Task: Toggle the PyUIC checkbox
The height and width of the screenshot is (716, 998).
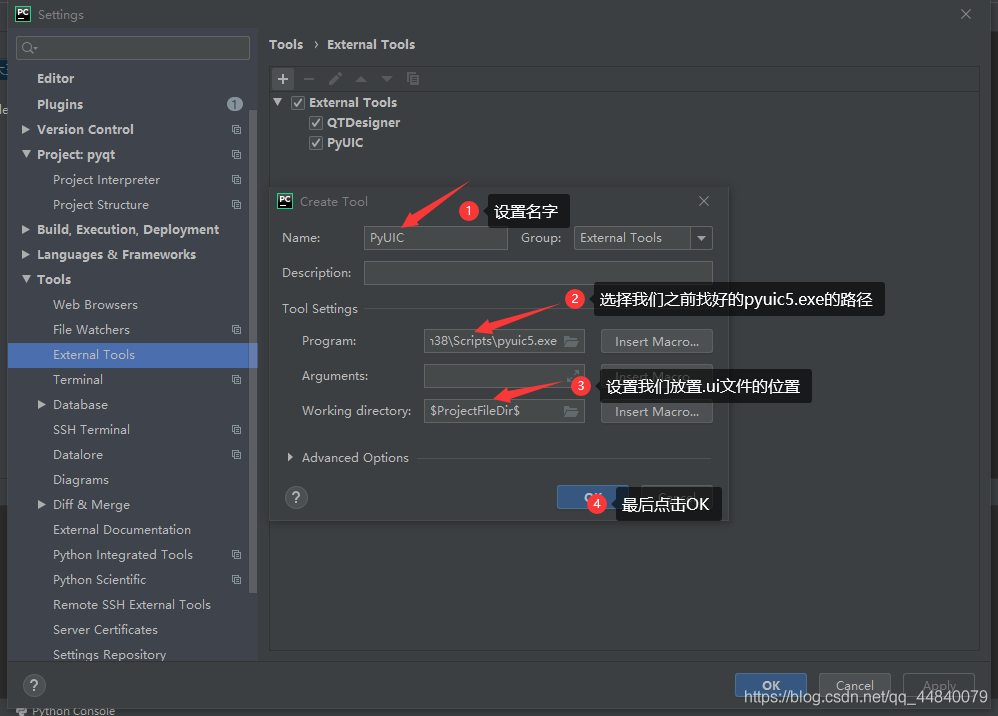Action: coord(316,143)
